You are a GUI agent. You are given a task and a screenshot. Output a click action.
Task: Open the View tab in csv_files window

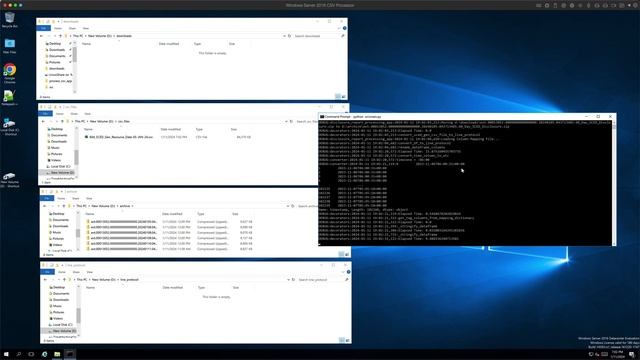pos(87,113)
